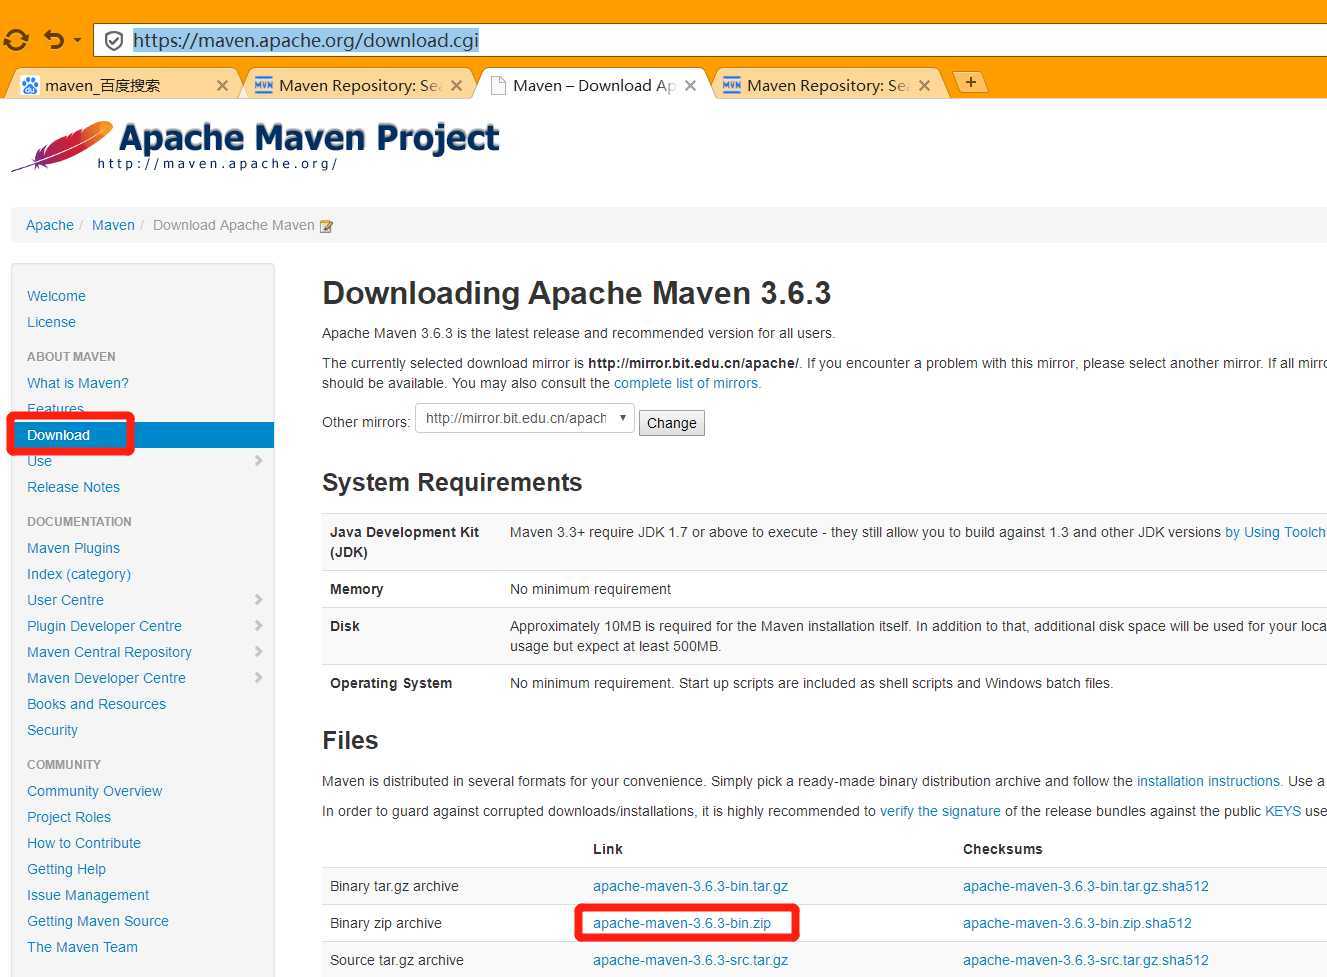
Task: Close the second Maven Repository tab
Action: click(x=924, y=86)
